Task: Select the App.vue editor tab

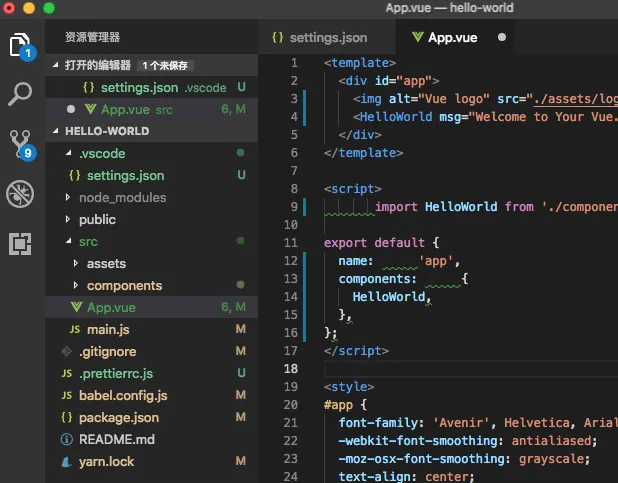Action: coord(452,38)
